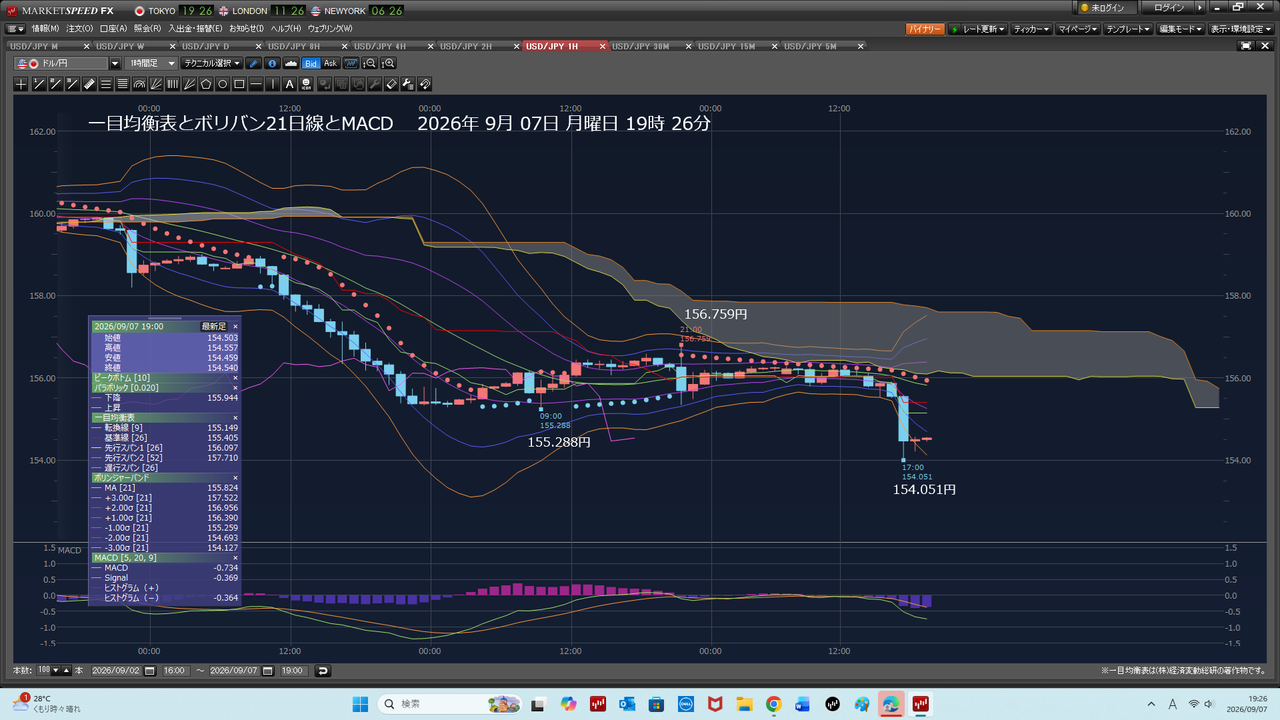The image size is (1280, 720).
Task: Click the zoom in magnifier icon
Action: click(389, 63)
